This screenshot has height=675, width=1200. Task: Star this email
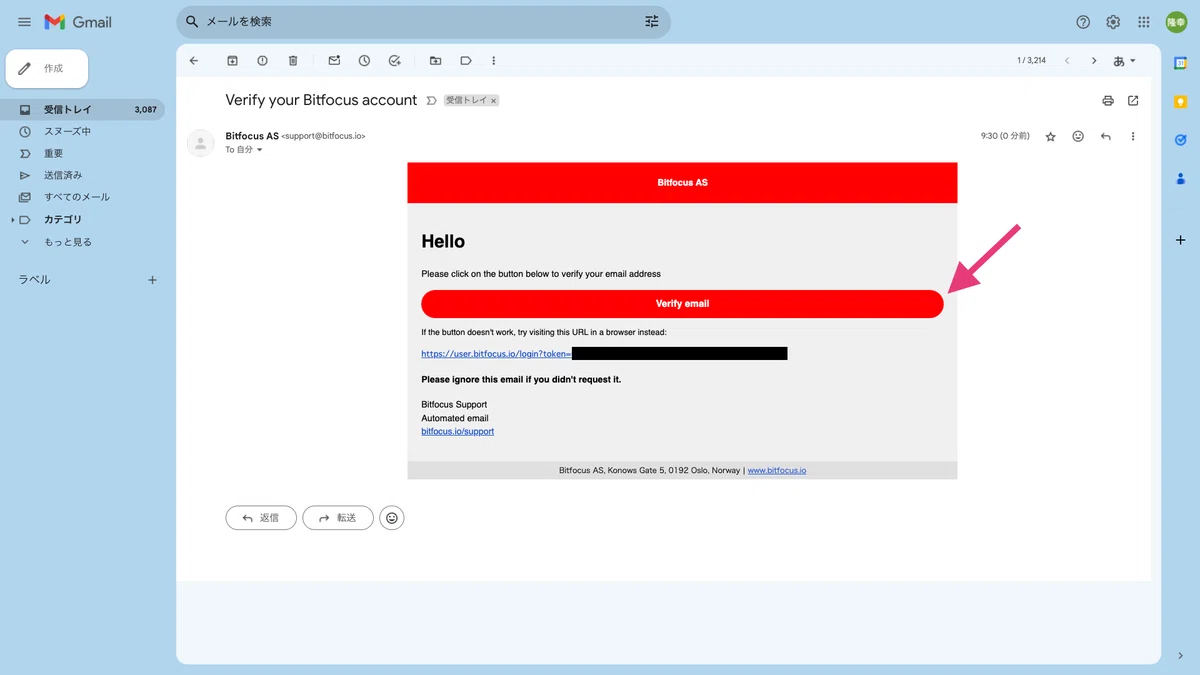pos(1051,137)
